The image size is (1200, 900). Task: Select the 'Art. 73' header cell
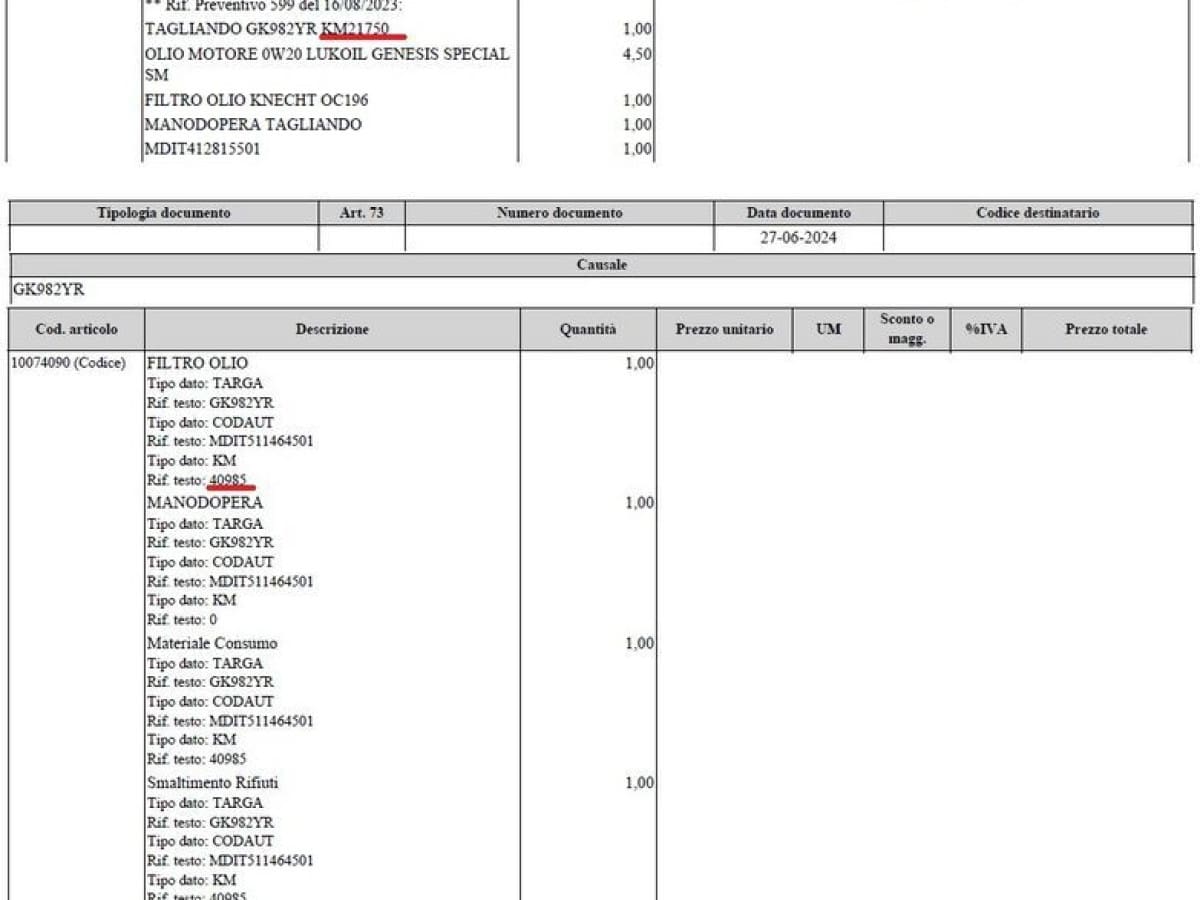[x=361, y=213]
